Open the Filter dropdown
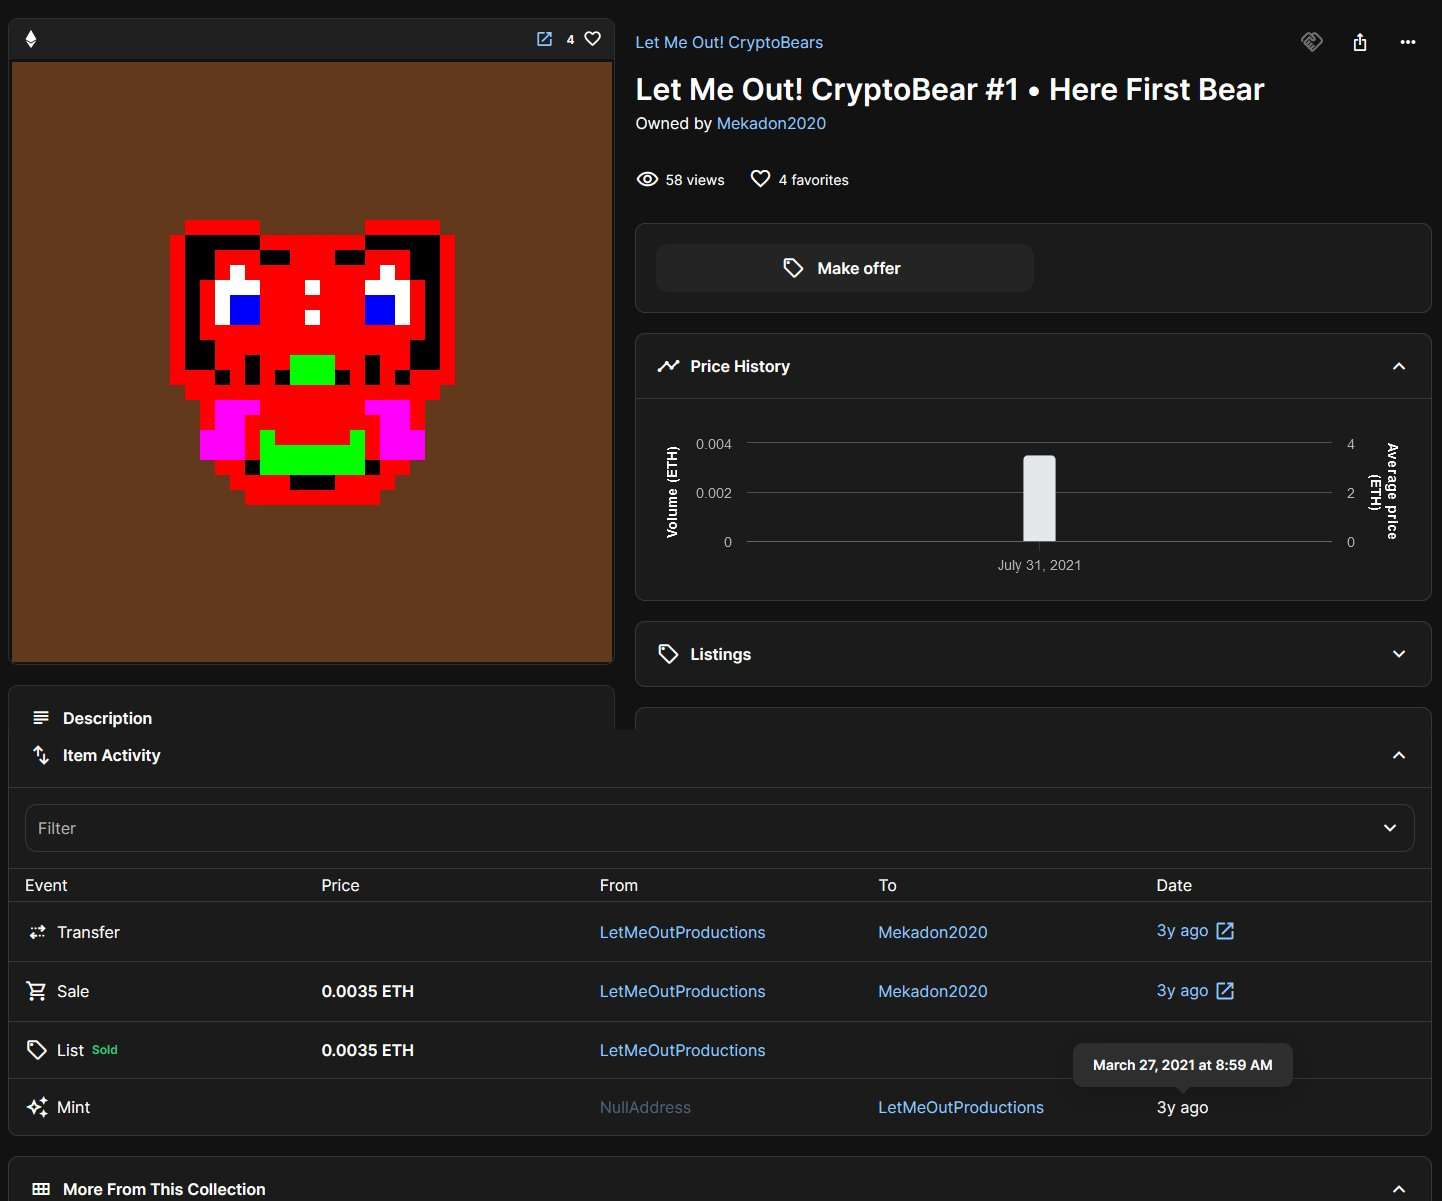 pos(719,828)
